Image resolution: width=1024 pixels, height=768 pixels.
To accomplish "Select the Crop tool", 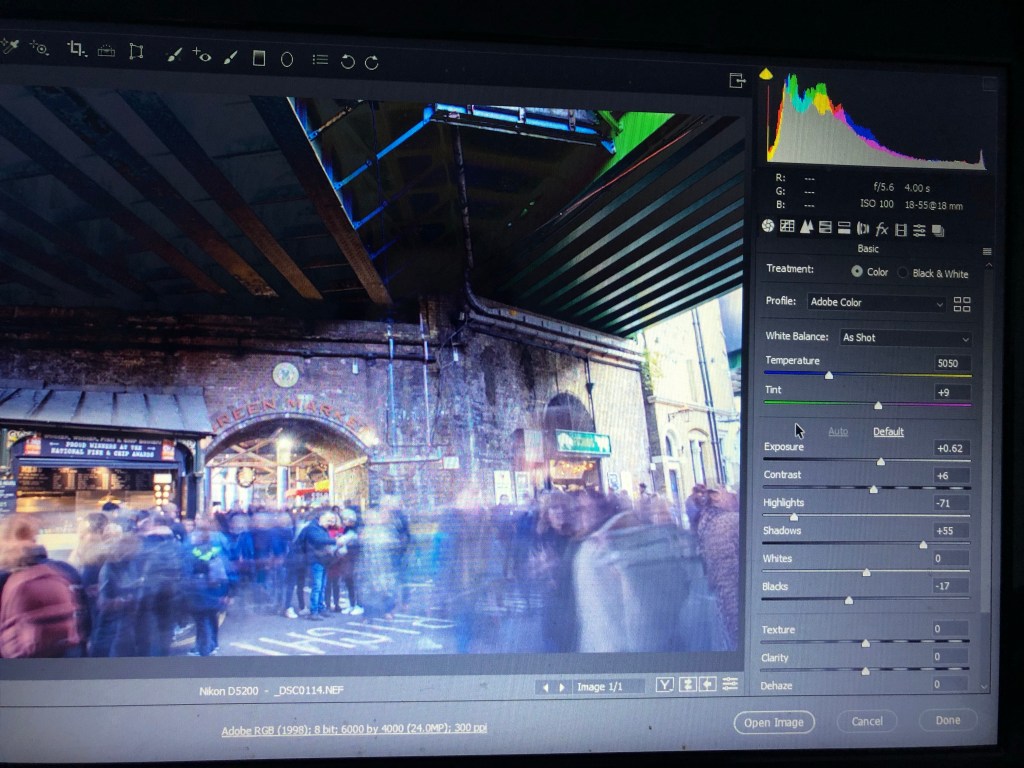I will 76,49.
